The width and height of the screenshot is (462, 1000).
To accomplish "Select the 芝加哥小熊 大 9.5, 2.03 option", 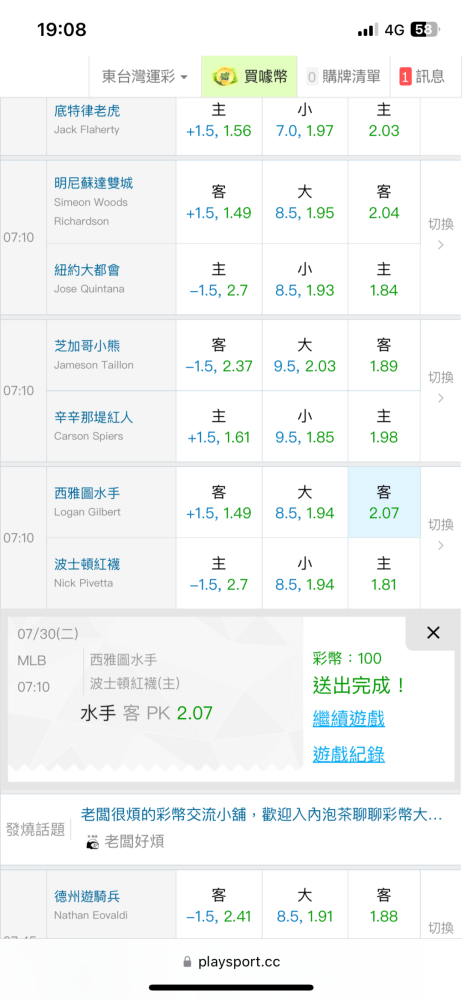I will point(305,356).
